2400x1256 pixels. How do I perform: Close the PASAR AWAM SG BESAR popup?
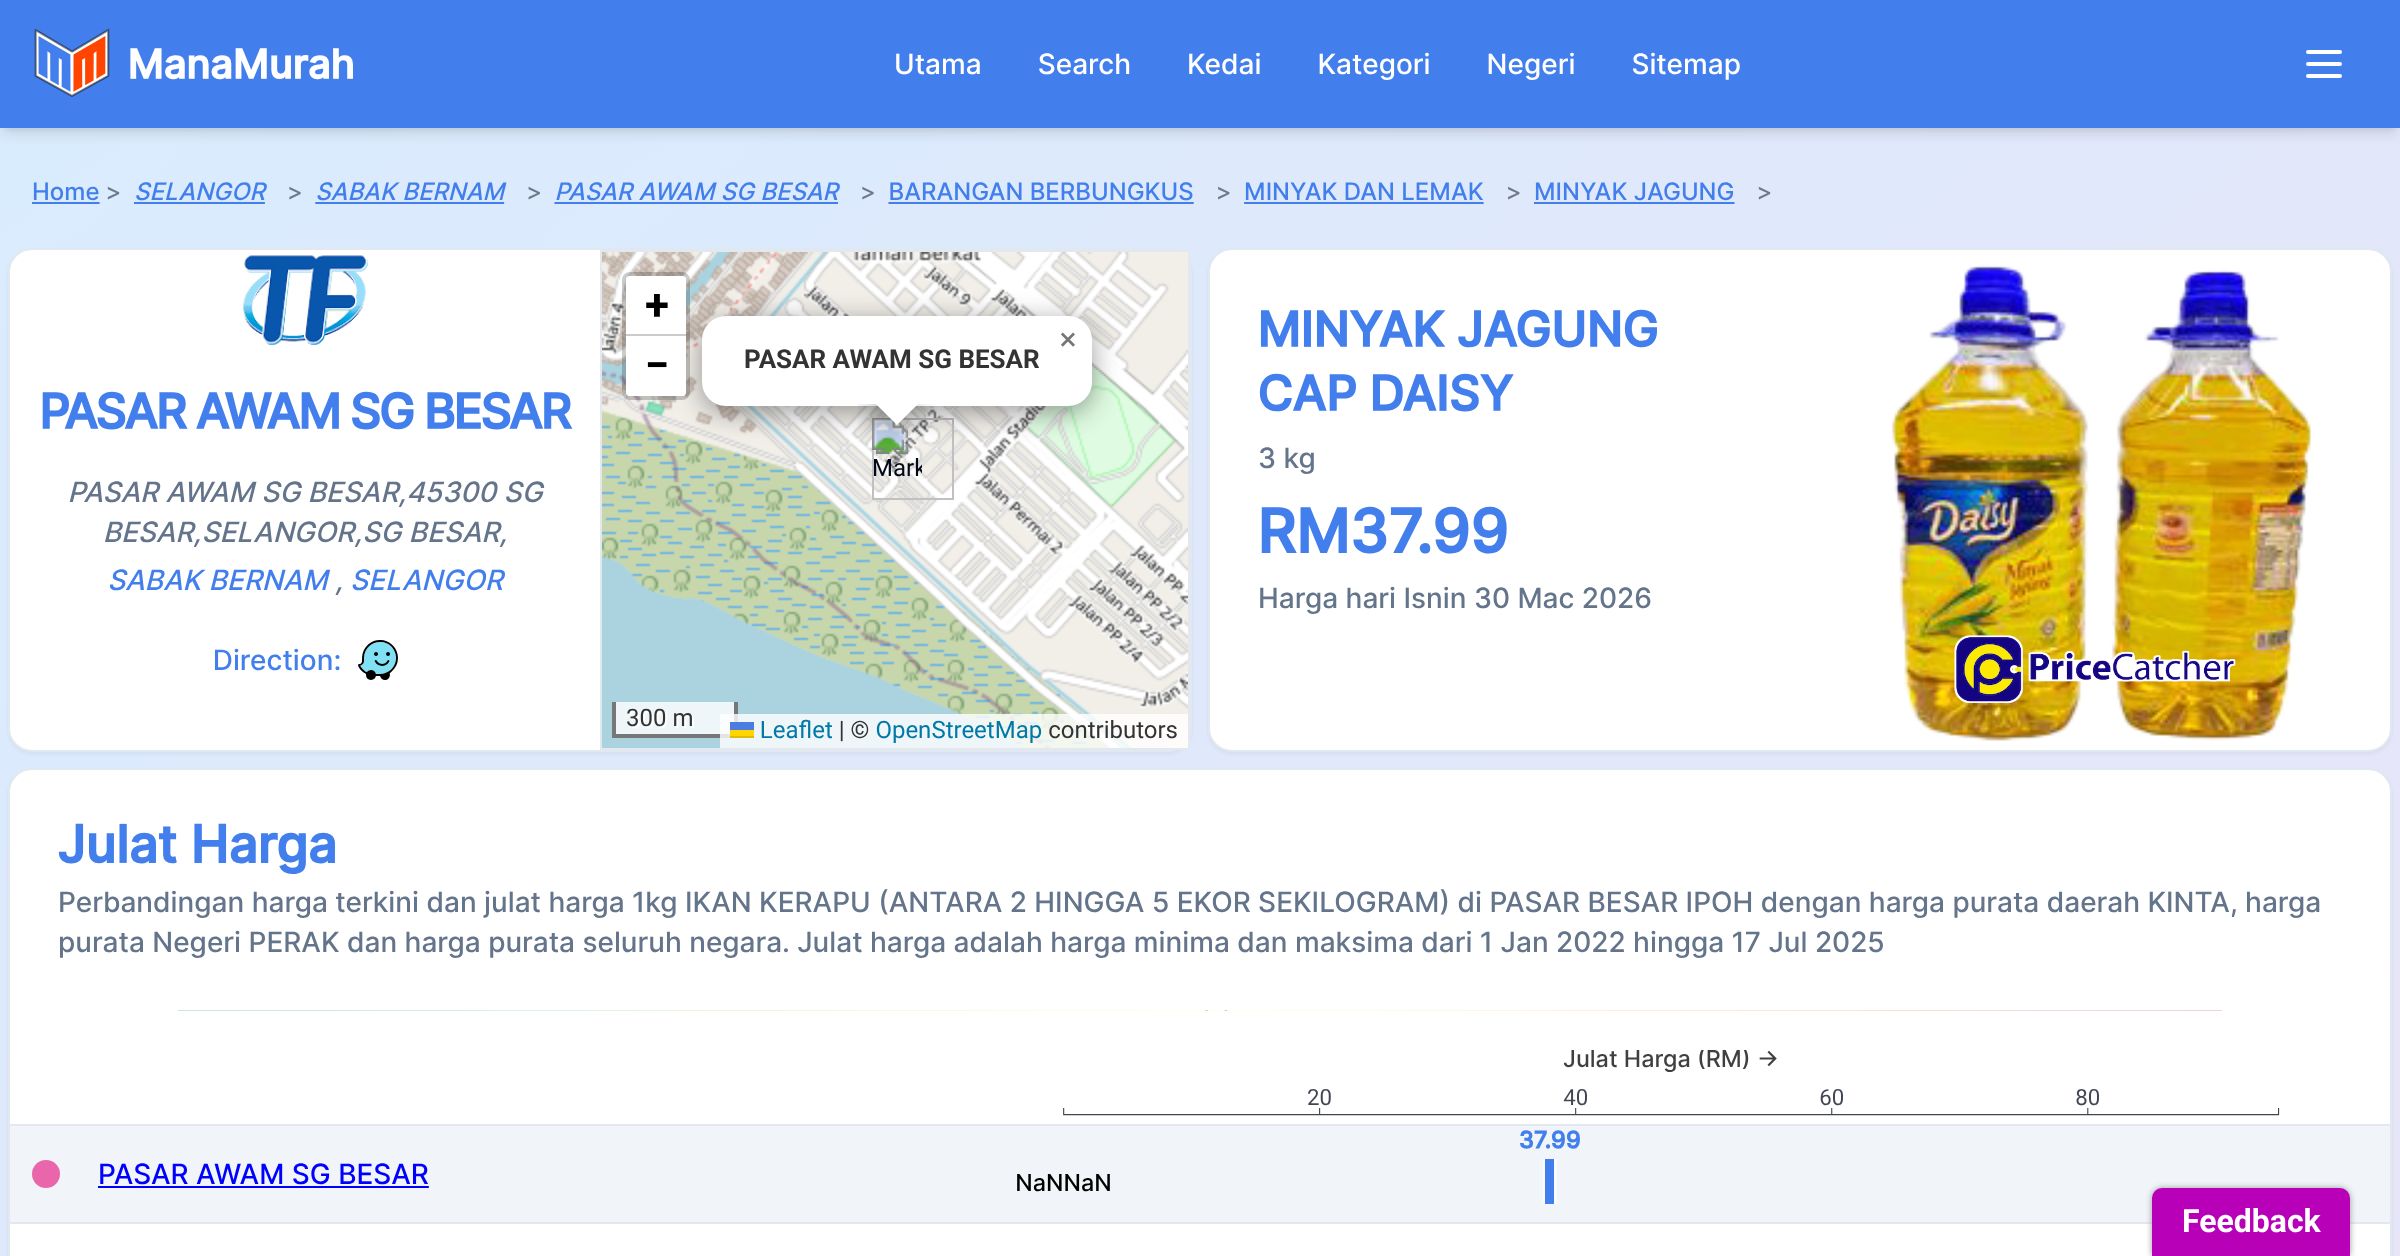point(1068,340)
